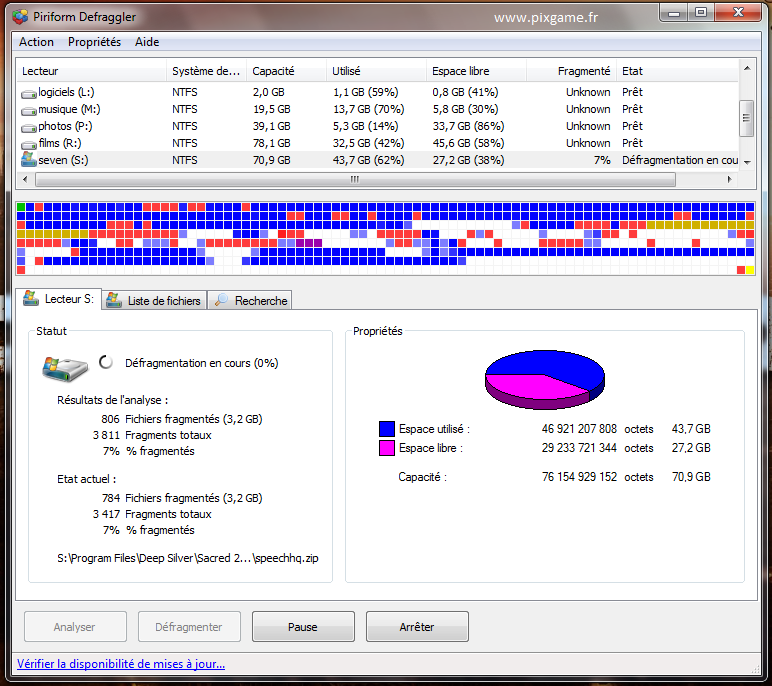
Task: Sort by the Etat column header
Action: [677, 71]
